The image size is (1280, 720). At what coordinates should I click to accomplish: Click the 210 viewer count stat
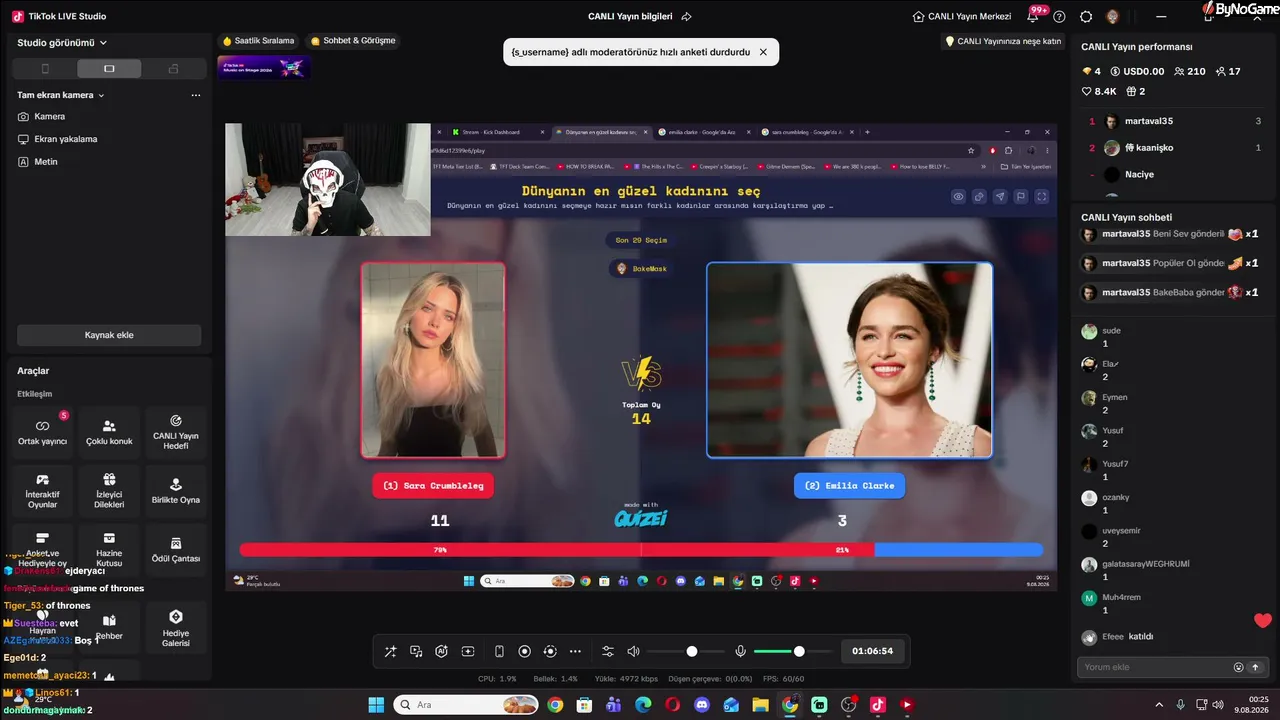pos(1190,72)
